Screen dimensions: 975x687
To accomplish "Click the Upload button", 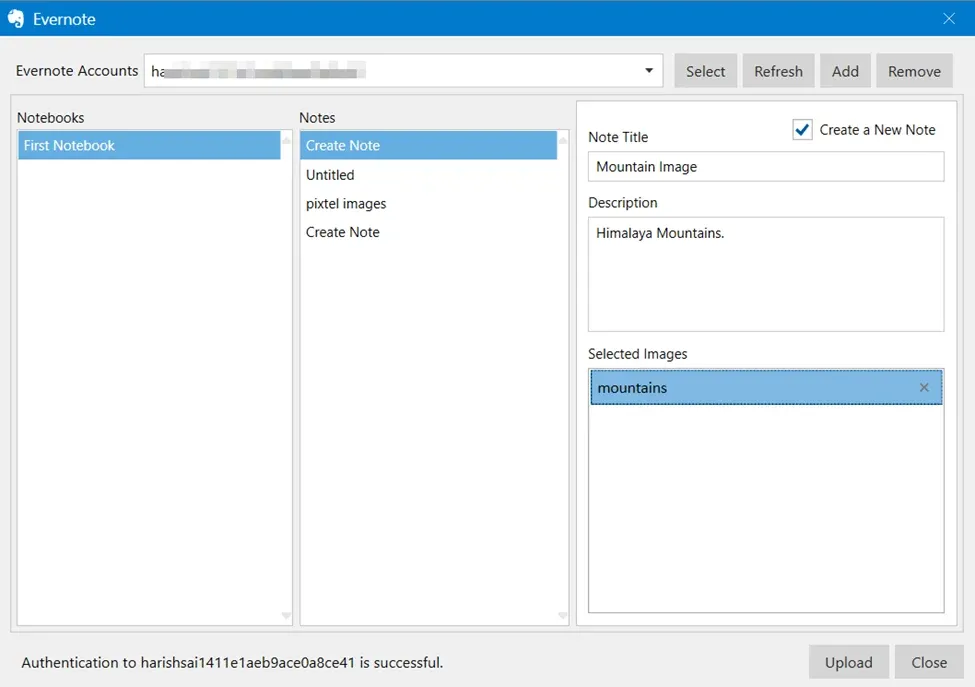I will pyautogui.click(x=848, y=662).
